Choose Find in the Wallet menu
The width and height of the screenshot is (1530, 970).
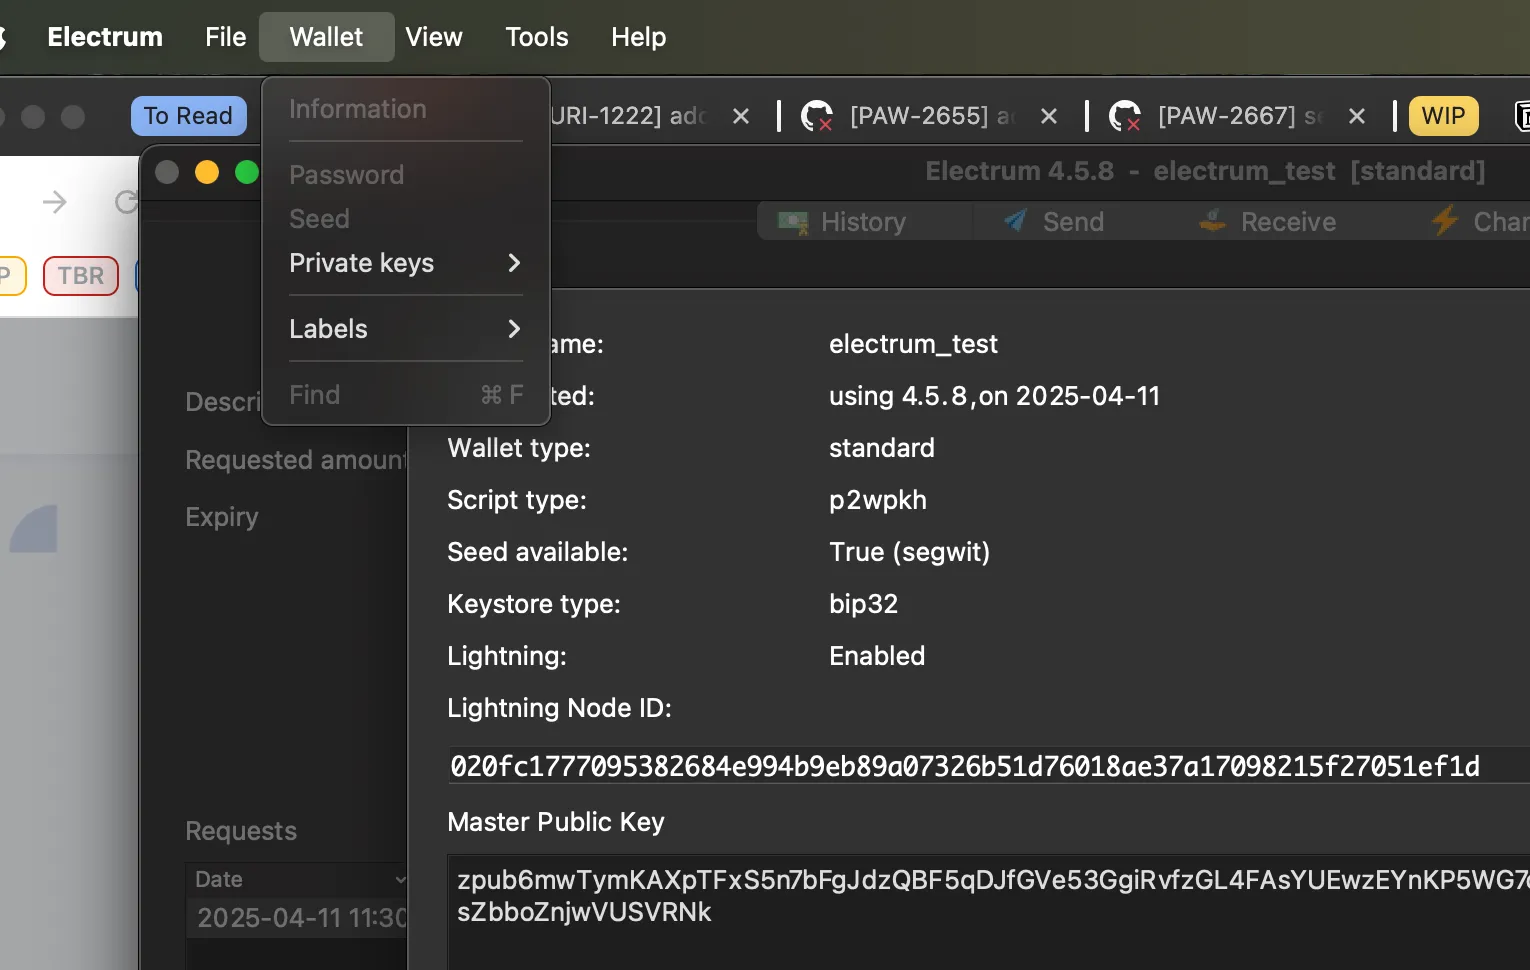tap(405, 395)
